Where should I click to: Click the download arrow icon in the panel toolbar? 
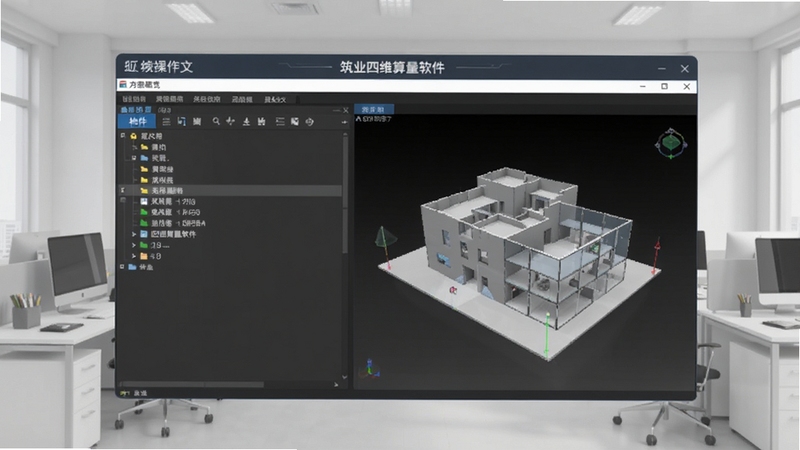coord(246,121)
